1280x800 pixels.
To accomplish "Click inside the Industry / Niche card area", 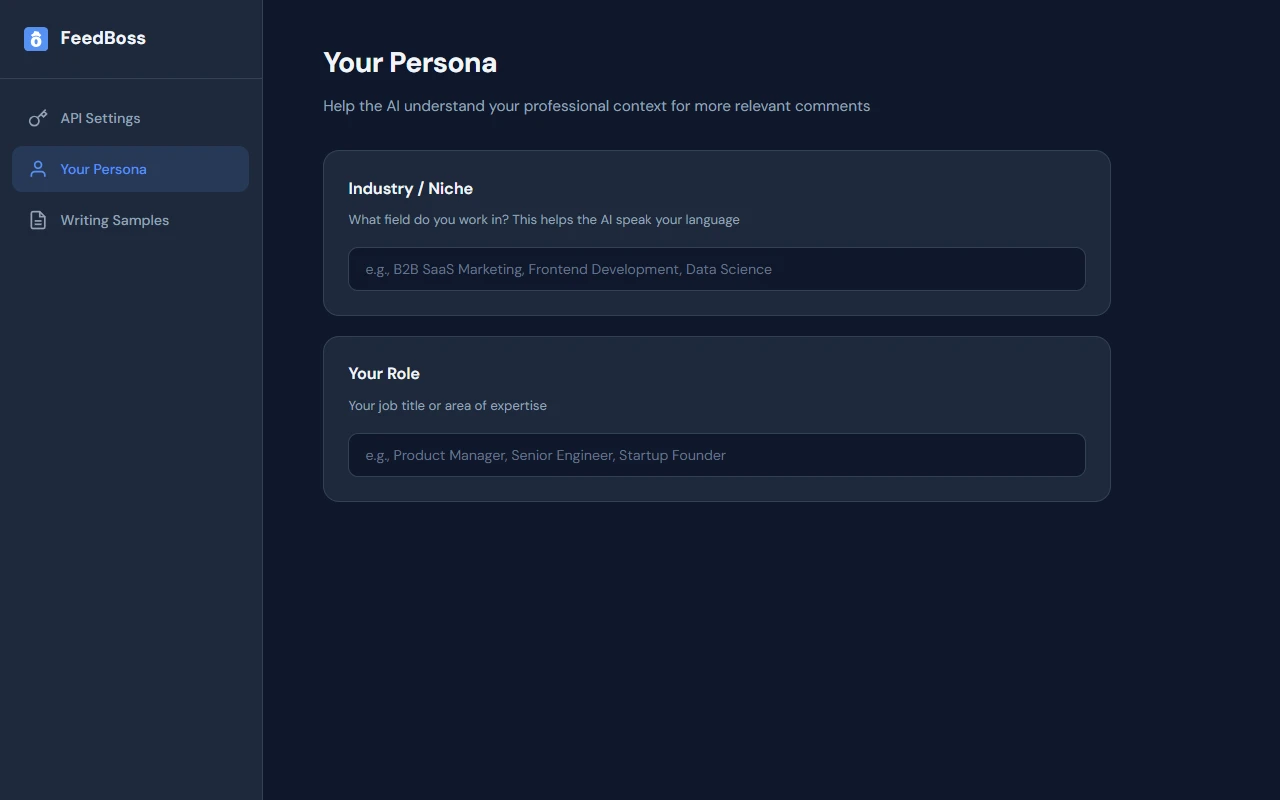I will click(716, 232).
